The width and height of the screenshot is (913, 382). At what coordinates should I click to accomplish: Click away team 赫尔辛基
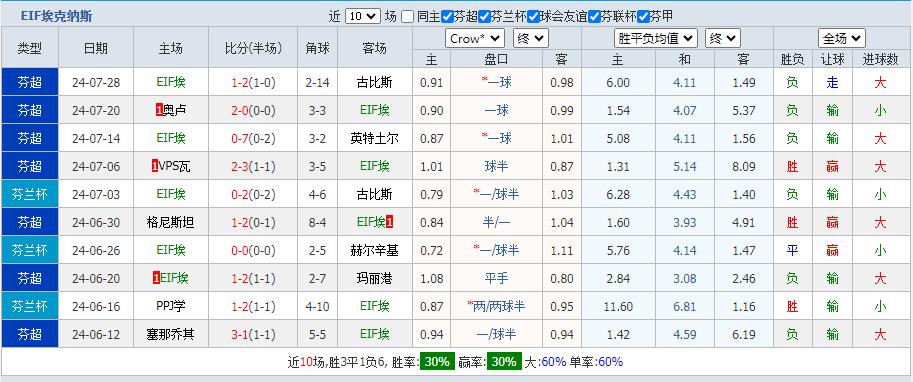click(374, 250)
